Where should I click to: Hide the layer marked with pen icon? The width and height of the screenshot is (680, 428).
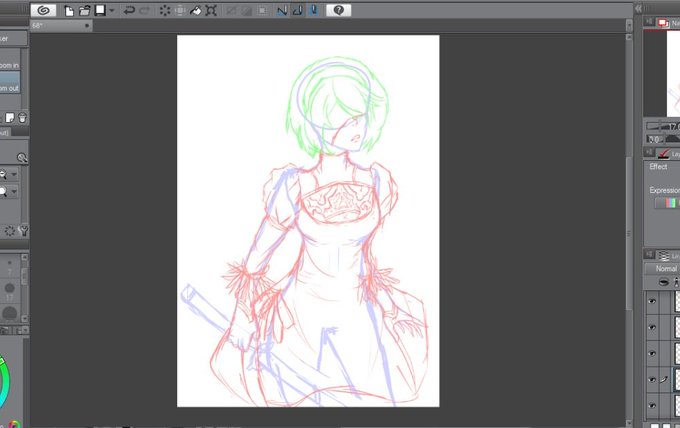[652, 379]
